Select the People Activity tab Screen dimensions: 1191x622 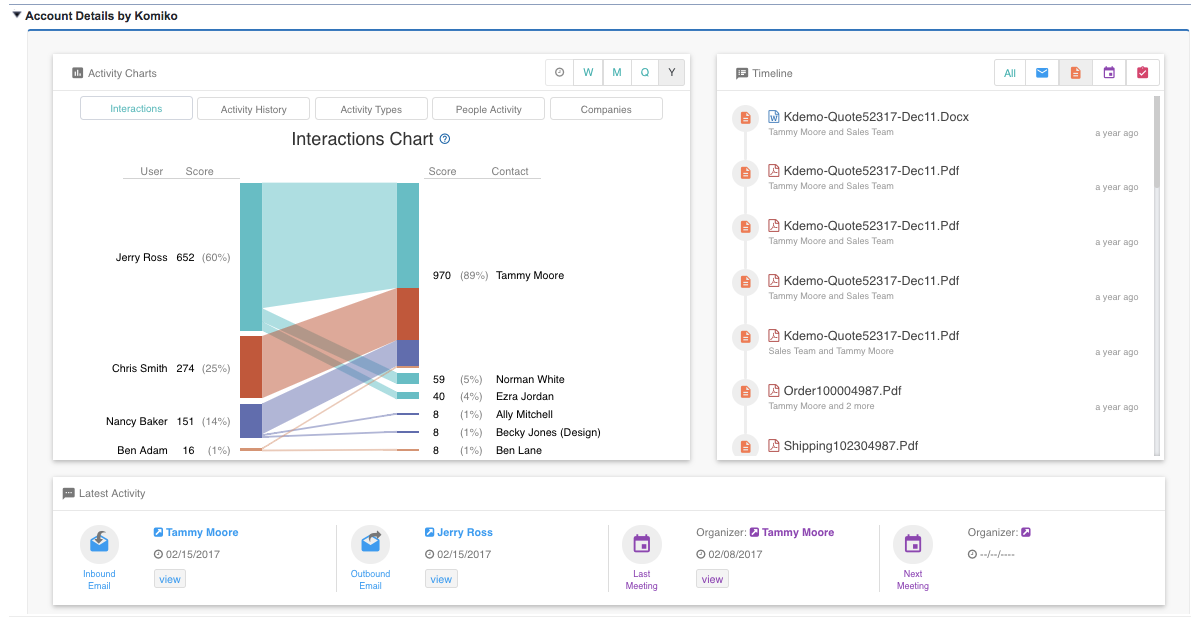coord(488,108)
